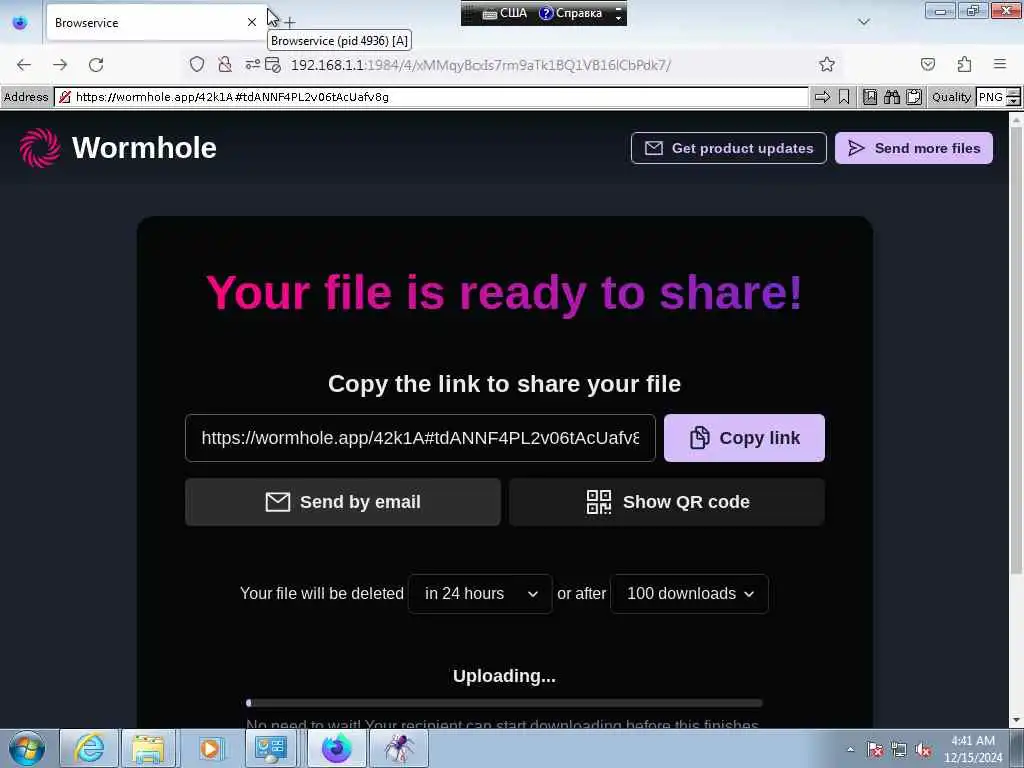Open the Firefox hamburger menu
Image resolution: width=1024 pixels, height=768 pixels.
pyautogui.click(x=1000, y=64)
